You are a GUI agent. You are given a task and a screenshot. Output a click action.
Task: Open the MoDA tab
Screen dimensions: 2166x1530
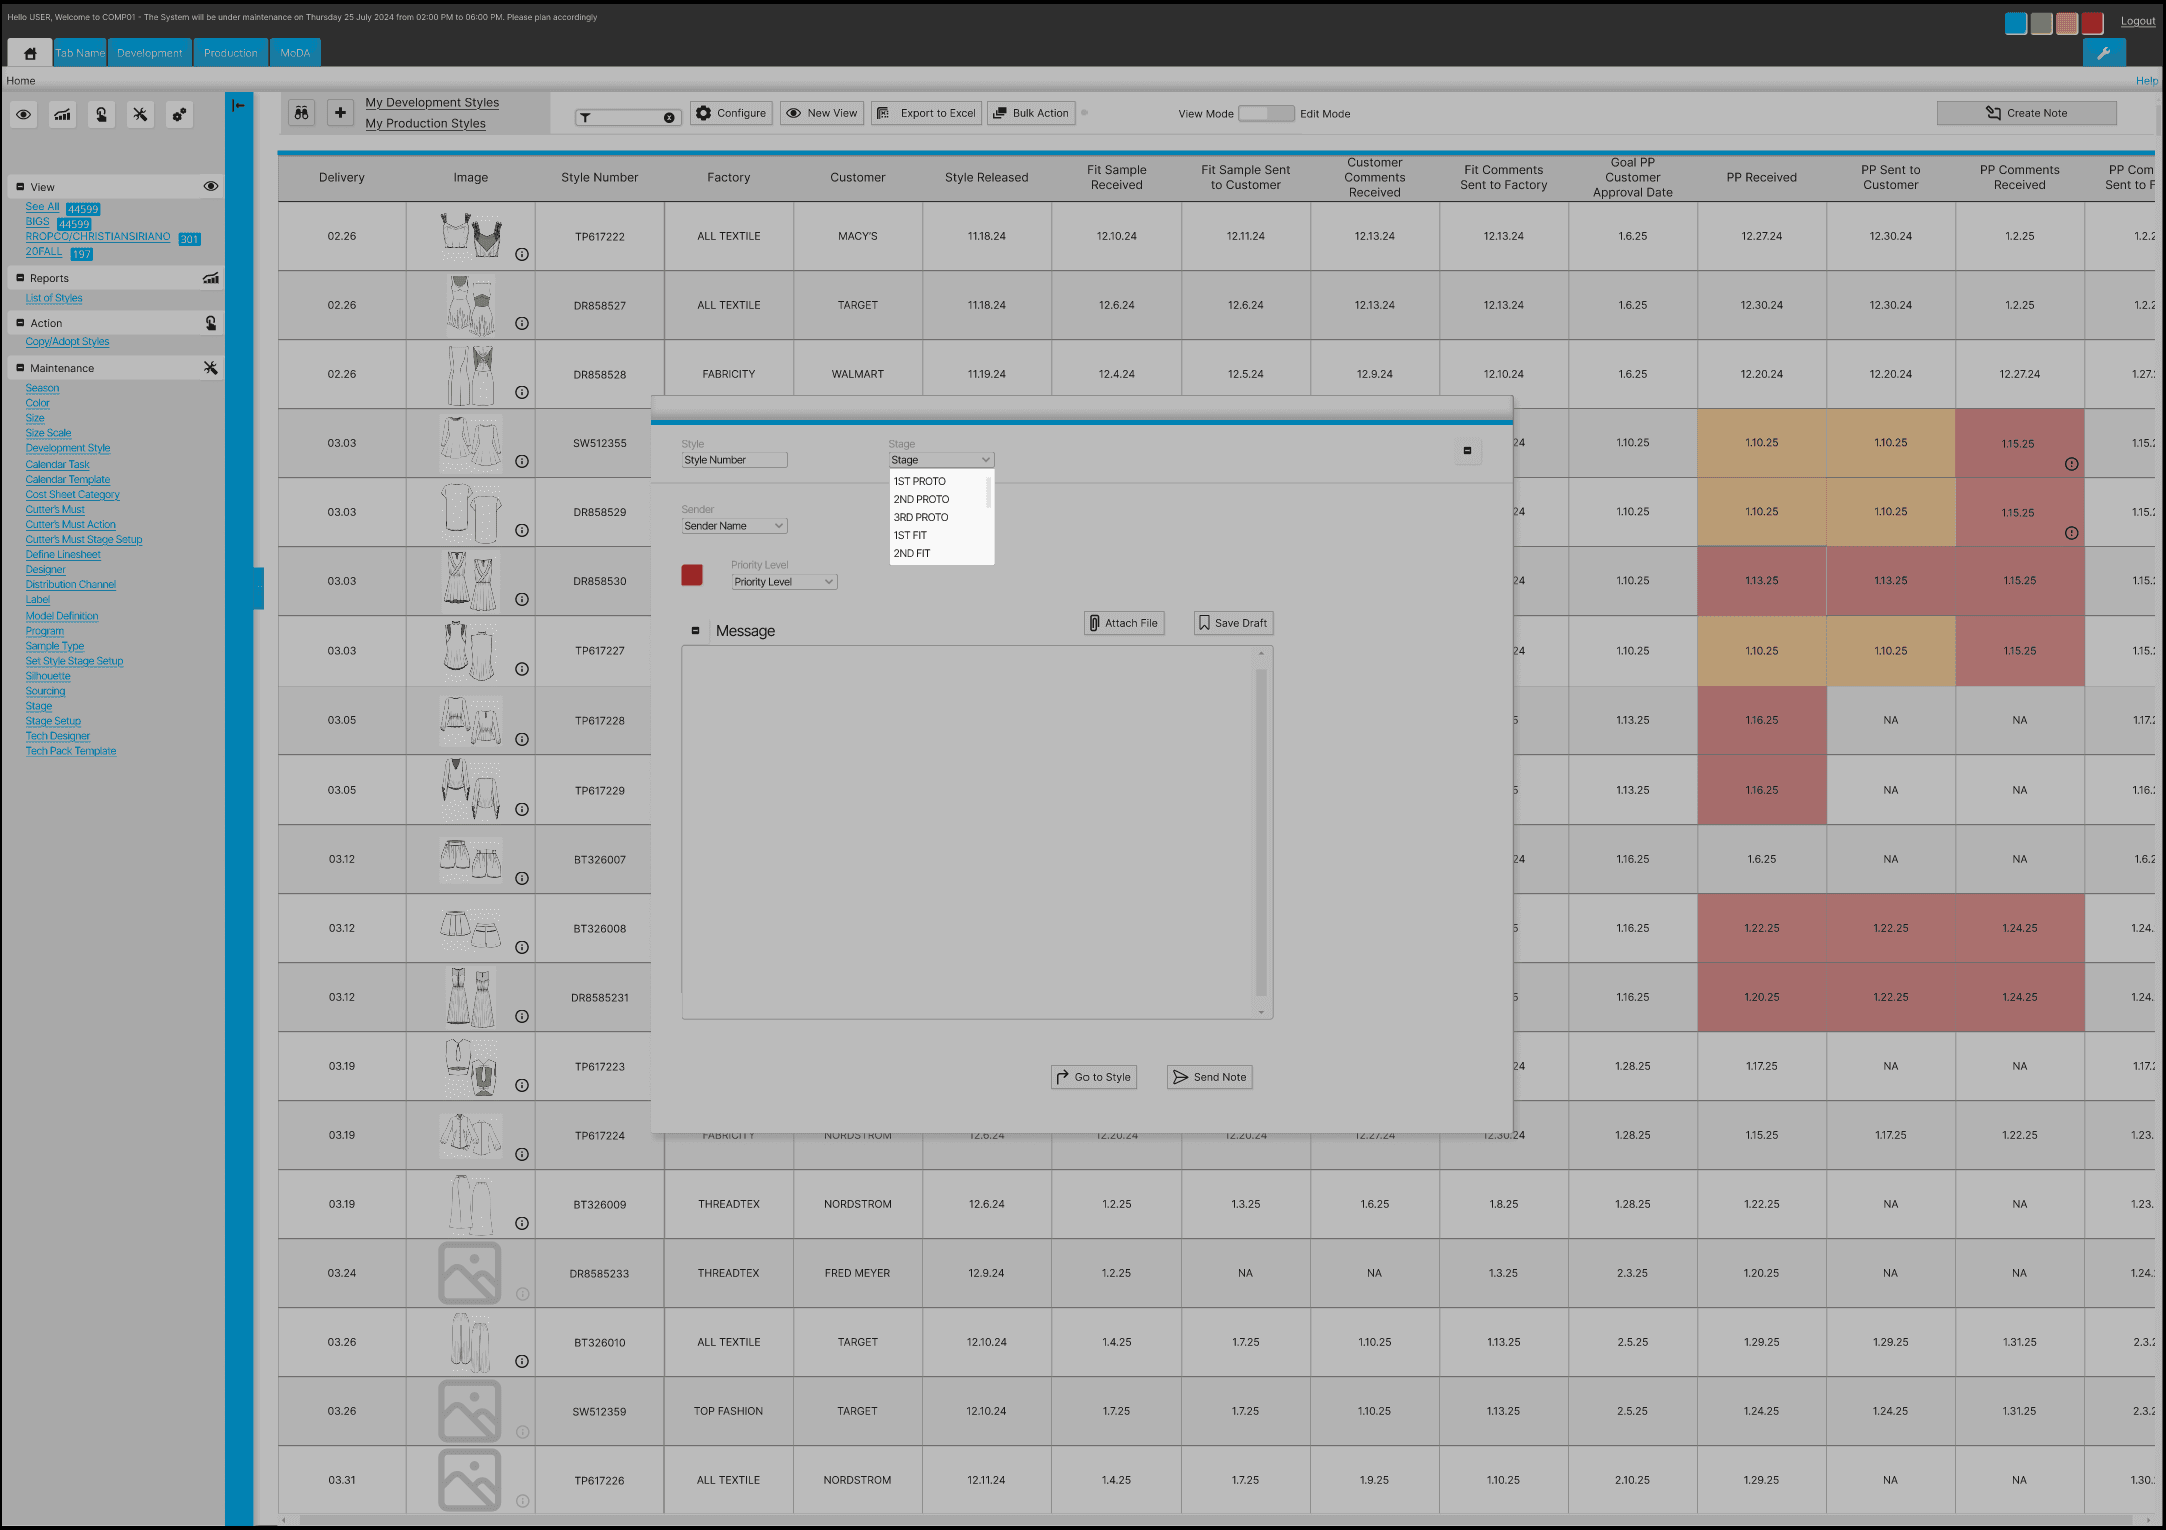pyautogui.click(x=295, y=53)
